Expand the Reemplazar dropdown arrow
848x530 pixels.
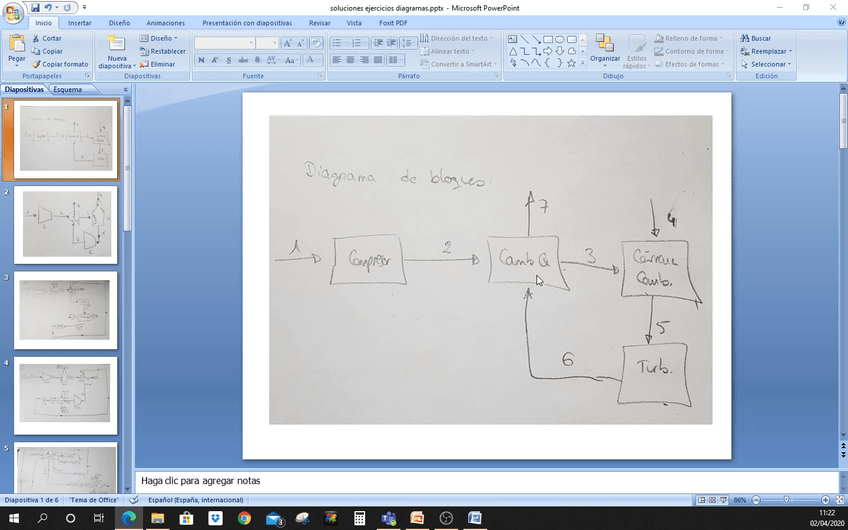[x=790, y=51]
